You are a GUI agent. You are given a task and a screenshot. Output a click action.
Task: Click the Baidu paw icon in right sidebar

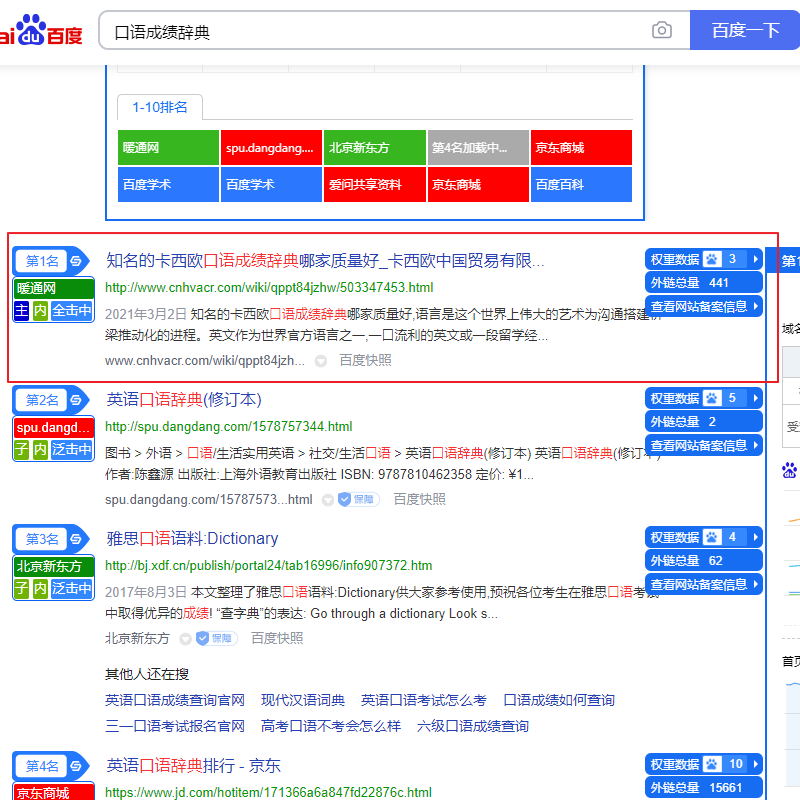coord(789,470)
